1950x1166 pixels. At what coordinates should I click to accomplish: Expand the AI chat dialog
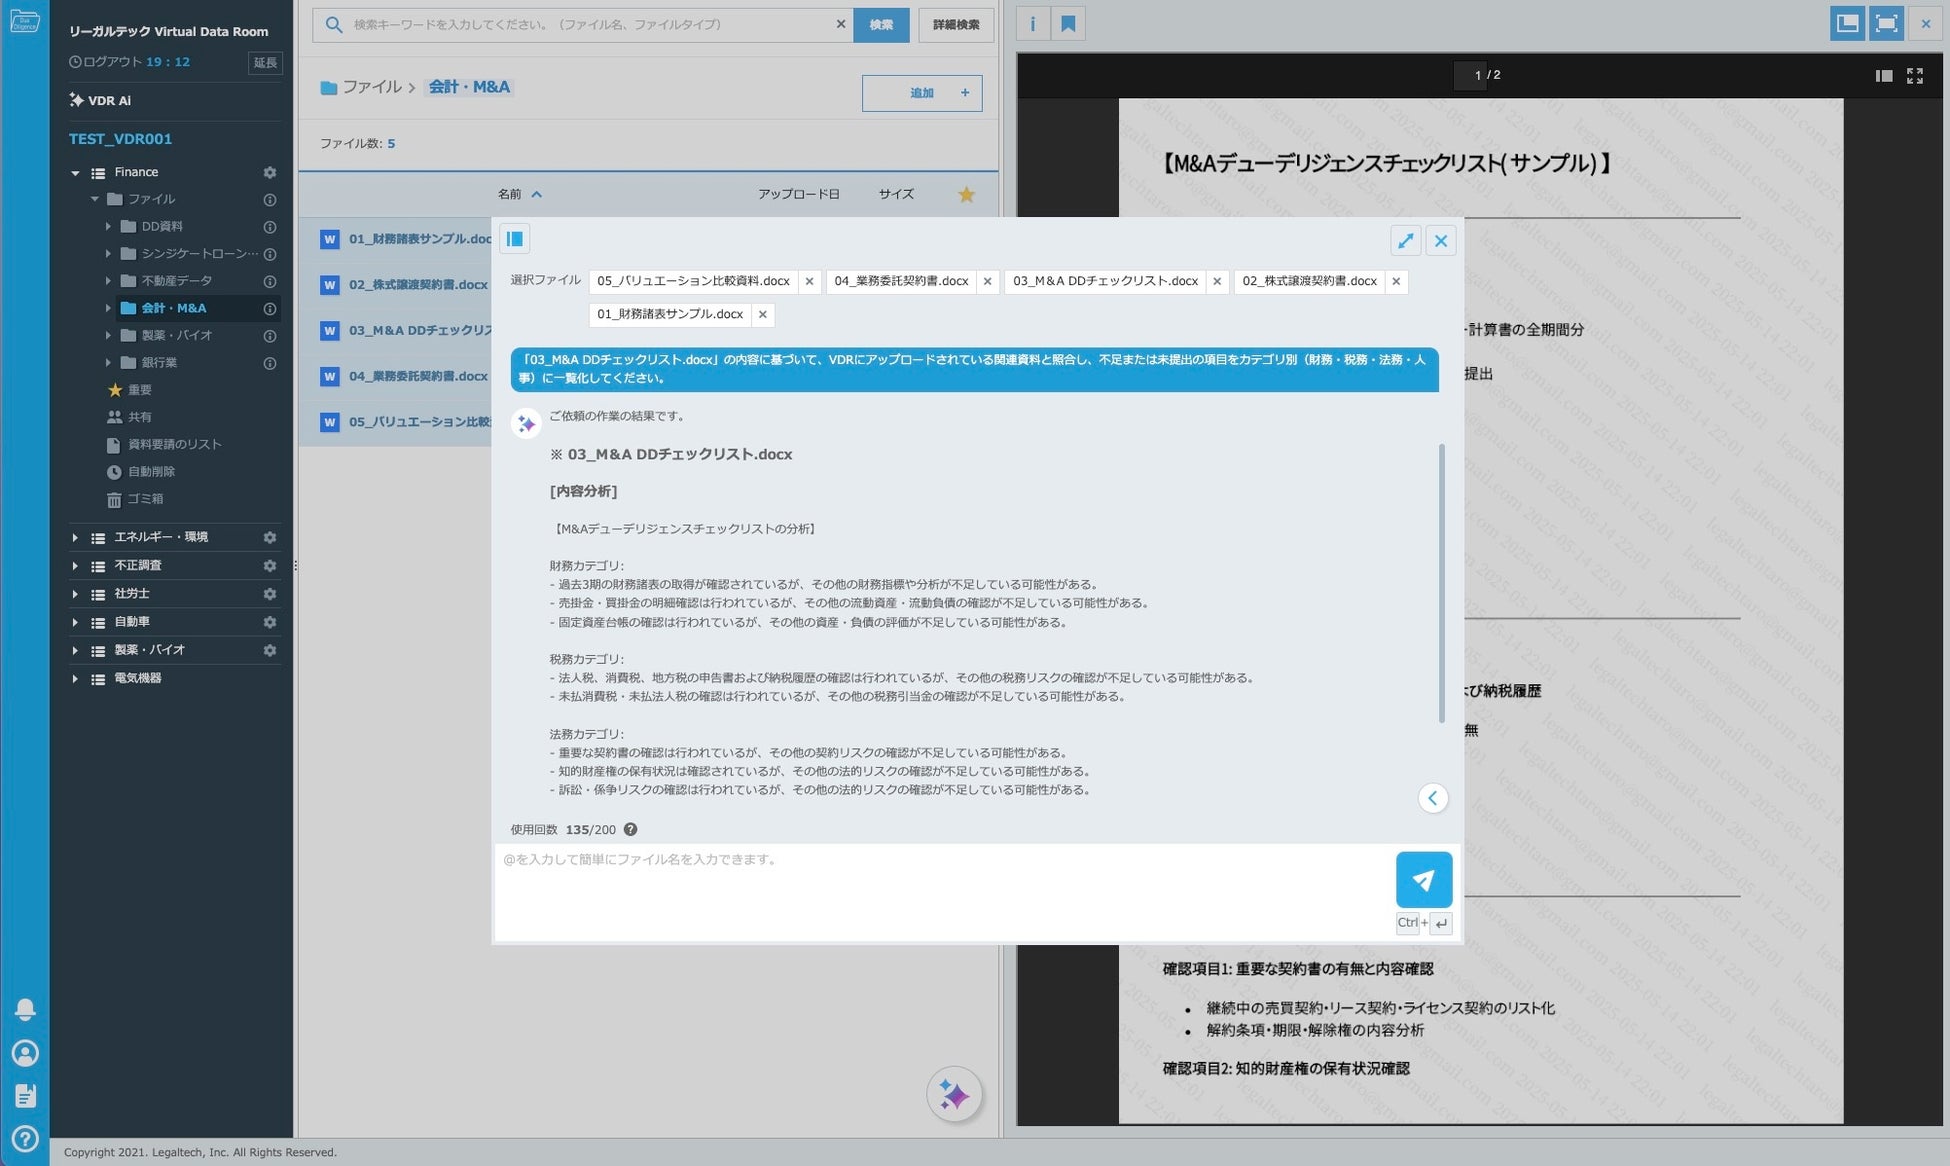[1405, 240]
